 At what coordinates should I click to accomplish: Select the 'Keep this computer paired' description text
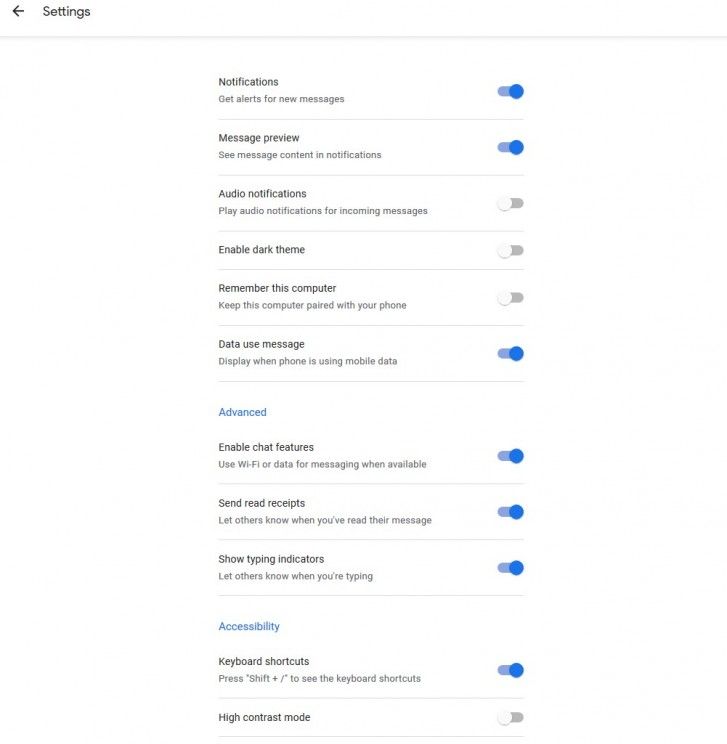[x=312, y=305]
